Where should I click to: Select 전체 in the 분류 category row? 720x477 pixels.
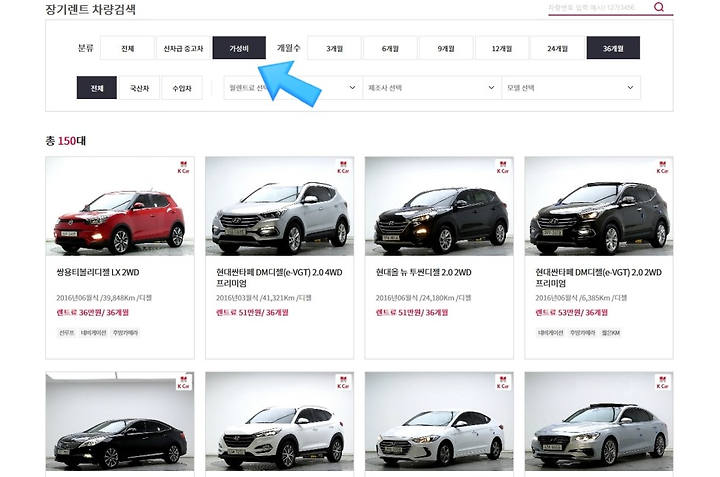(x=127, y=48)
